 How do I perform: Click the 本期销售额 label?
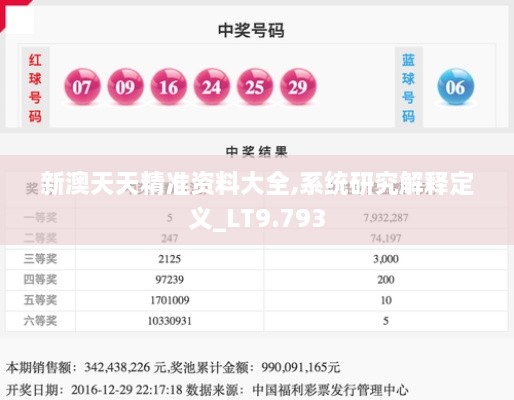tap(38, 368)
